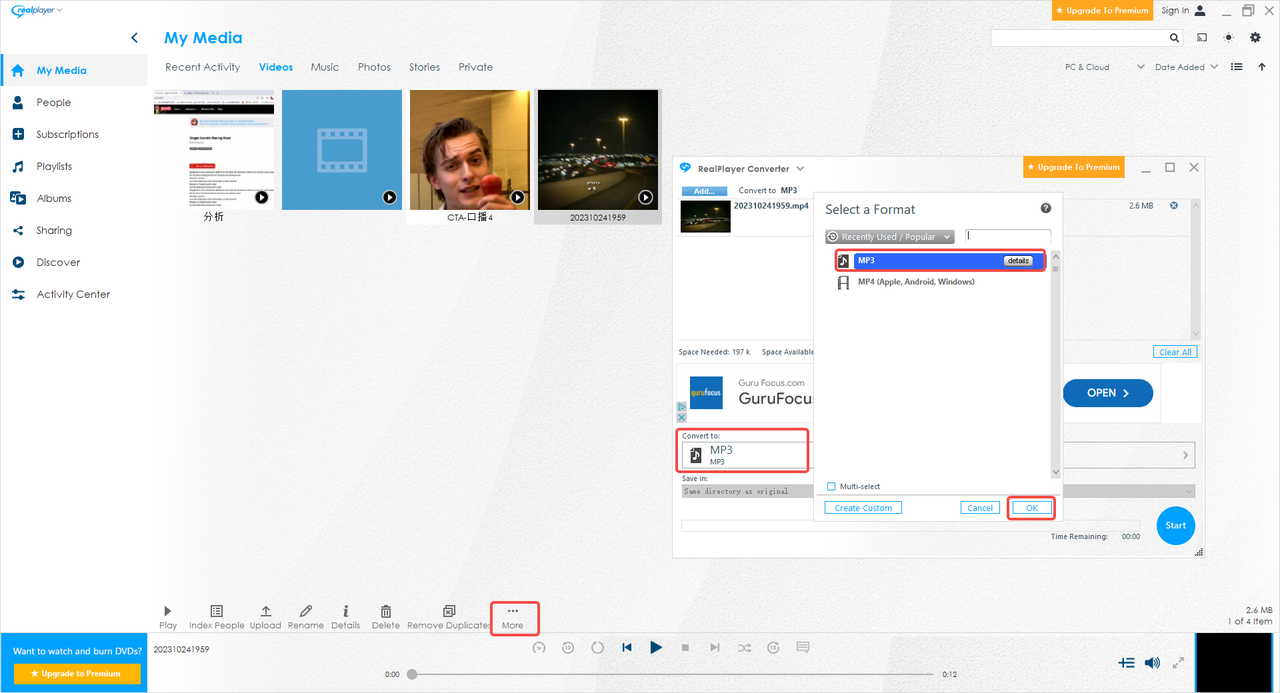Click the MP3 details button
The image size is (1280, 693).
[1018, 261]
